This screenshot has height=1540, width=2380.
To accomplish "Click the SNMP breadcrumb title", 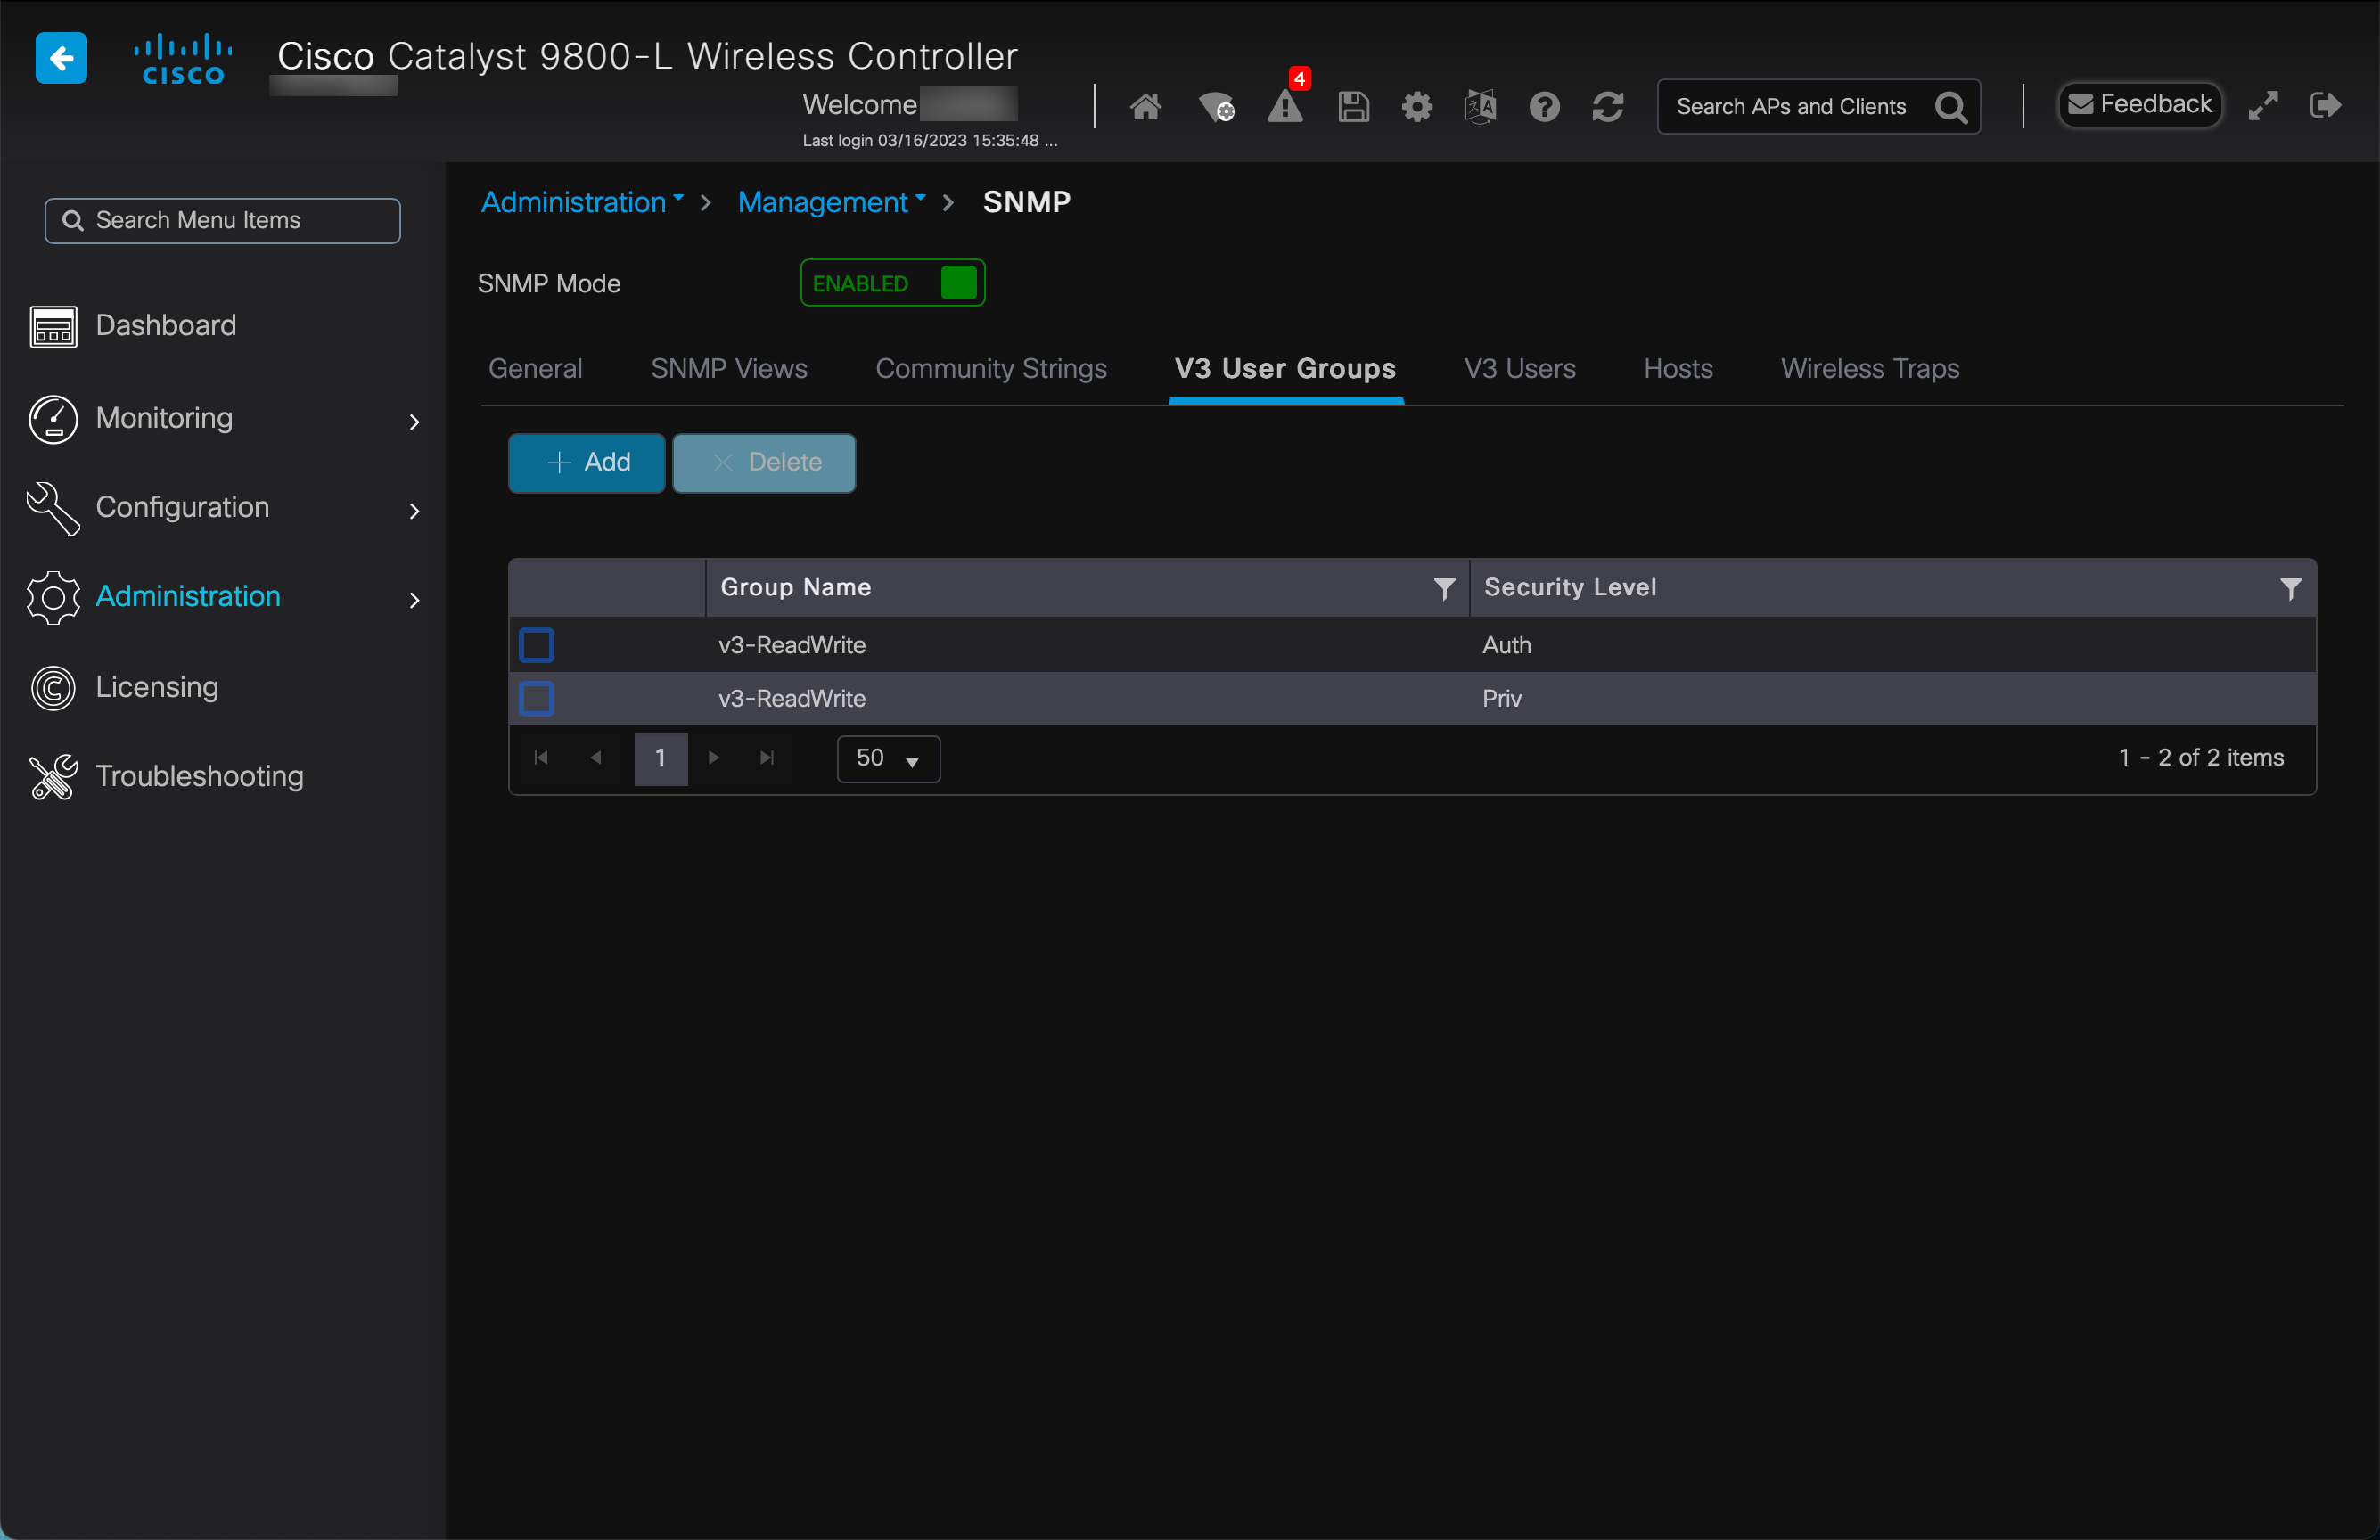I will tap(1027, 202).
